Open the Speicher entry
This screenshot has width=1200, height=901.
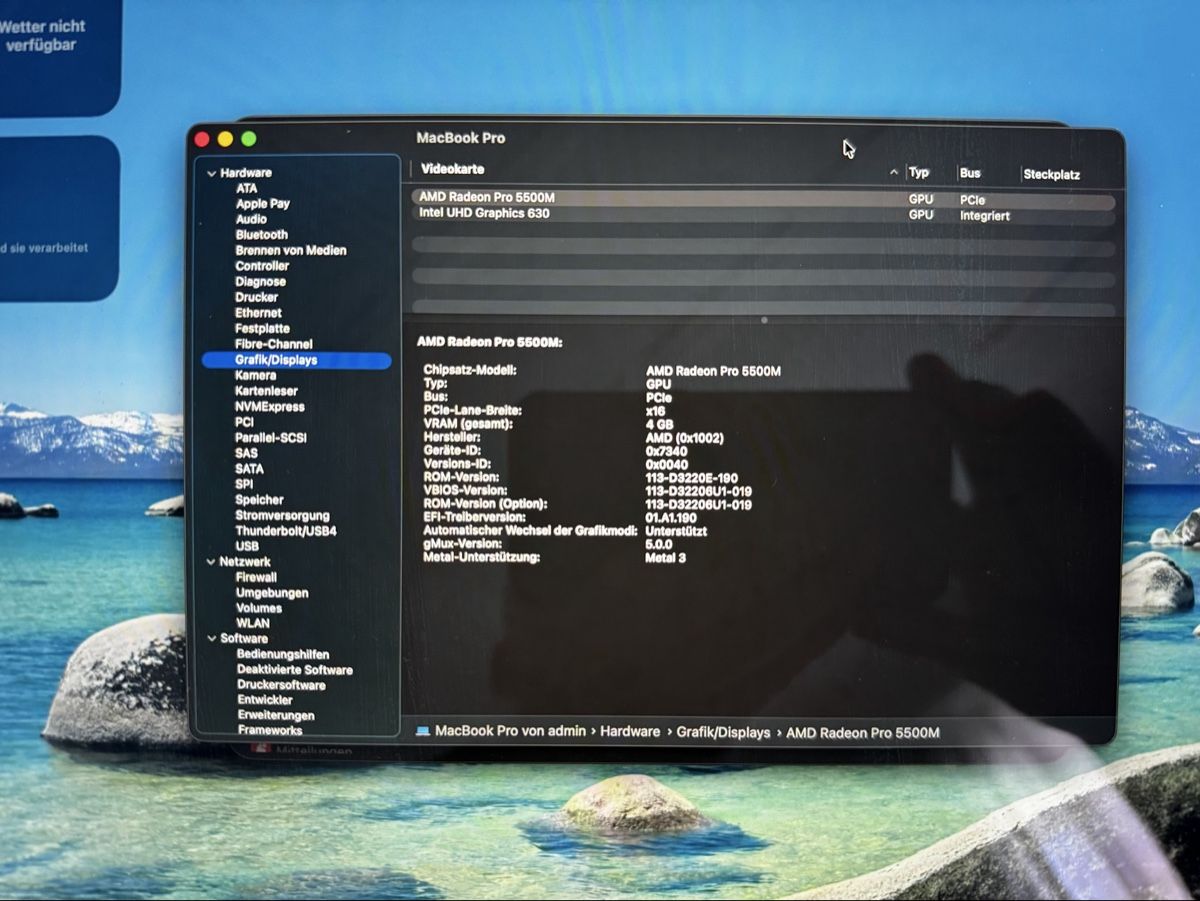(259, 500)
